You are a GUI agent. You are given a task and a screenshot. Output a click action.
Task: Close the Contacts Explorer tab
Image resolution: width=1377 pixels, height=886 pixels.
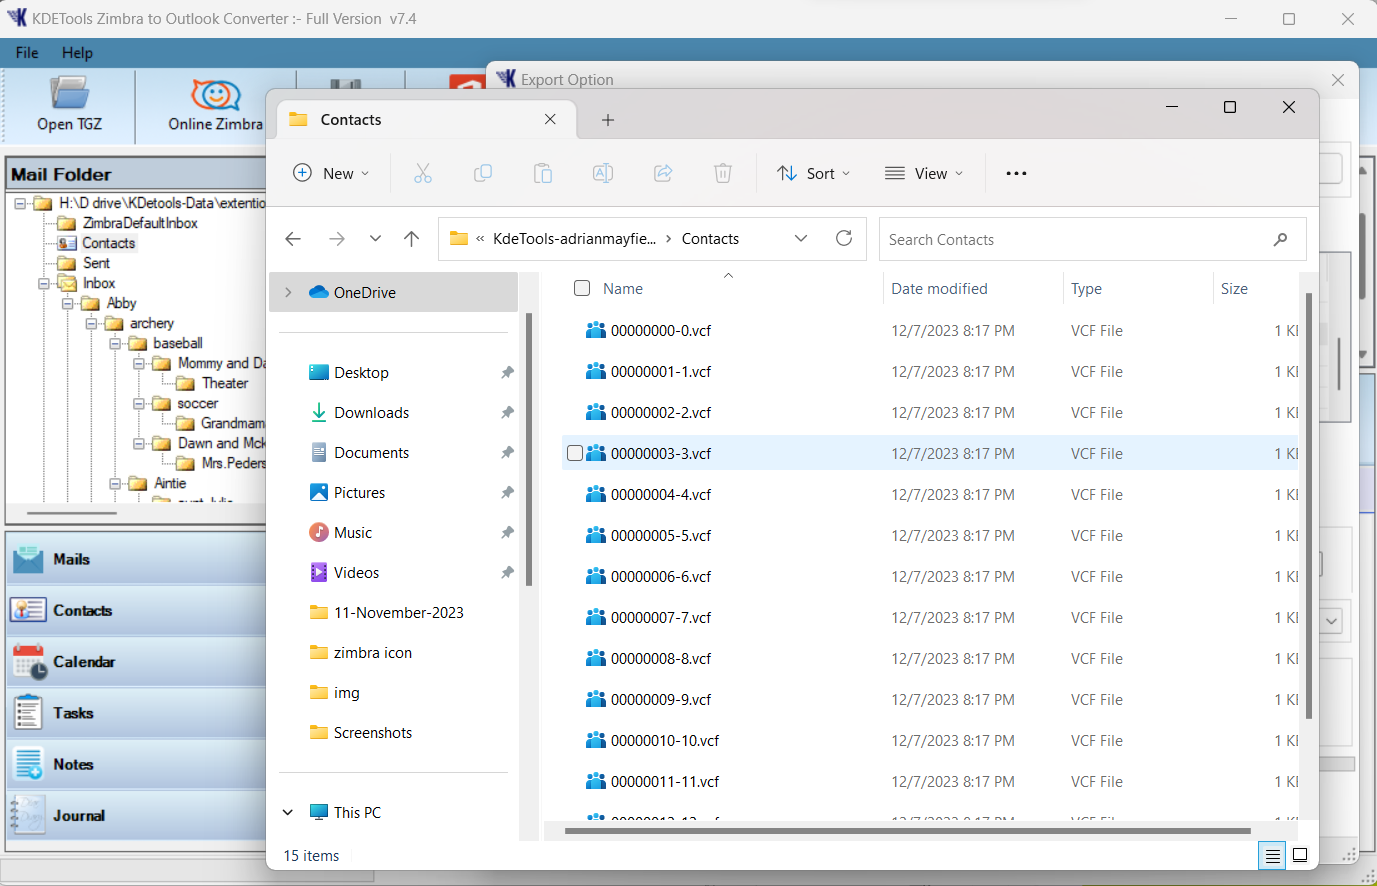point(550,119)
